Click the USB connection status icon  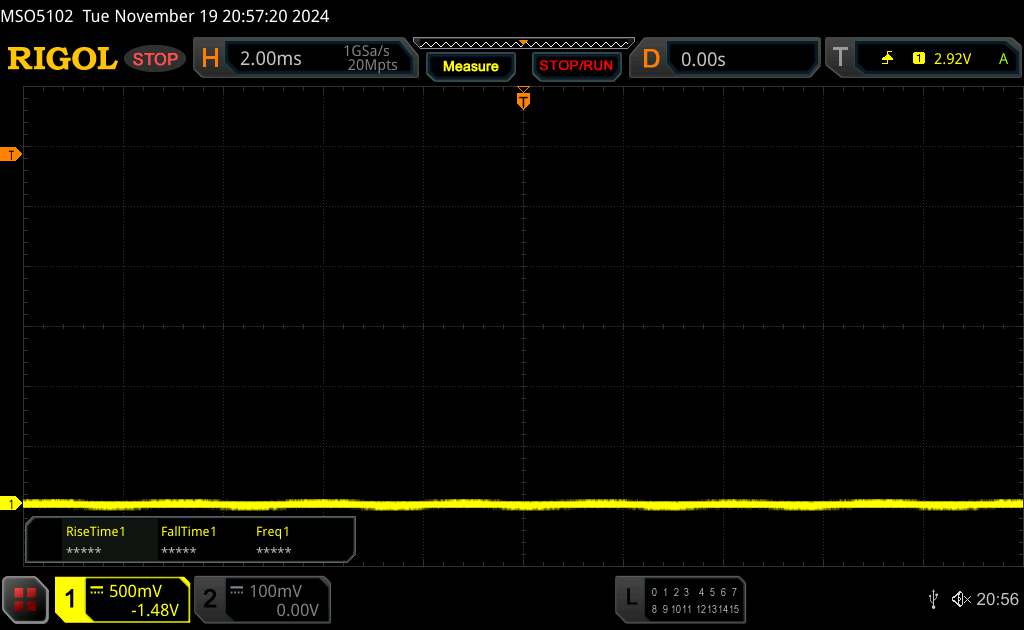coord(933,599)
